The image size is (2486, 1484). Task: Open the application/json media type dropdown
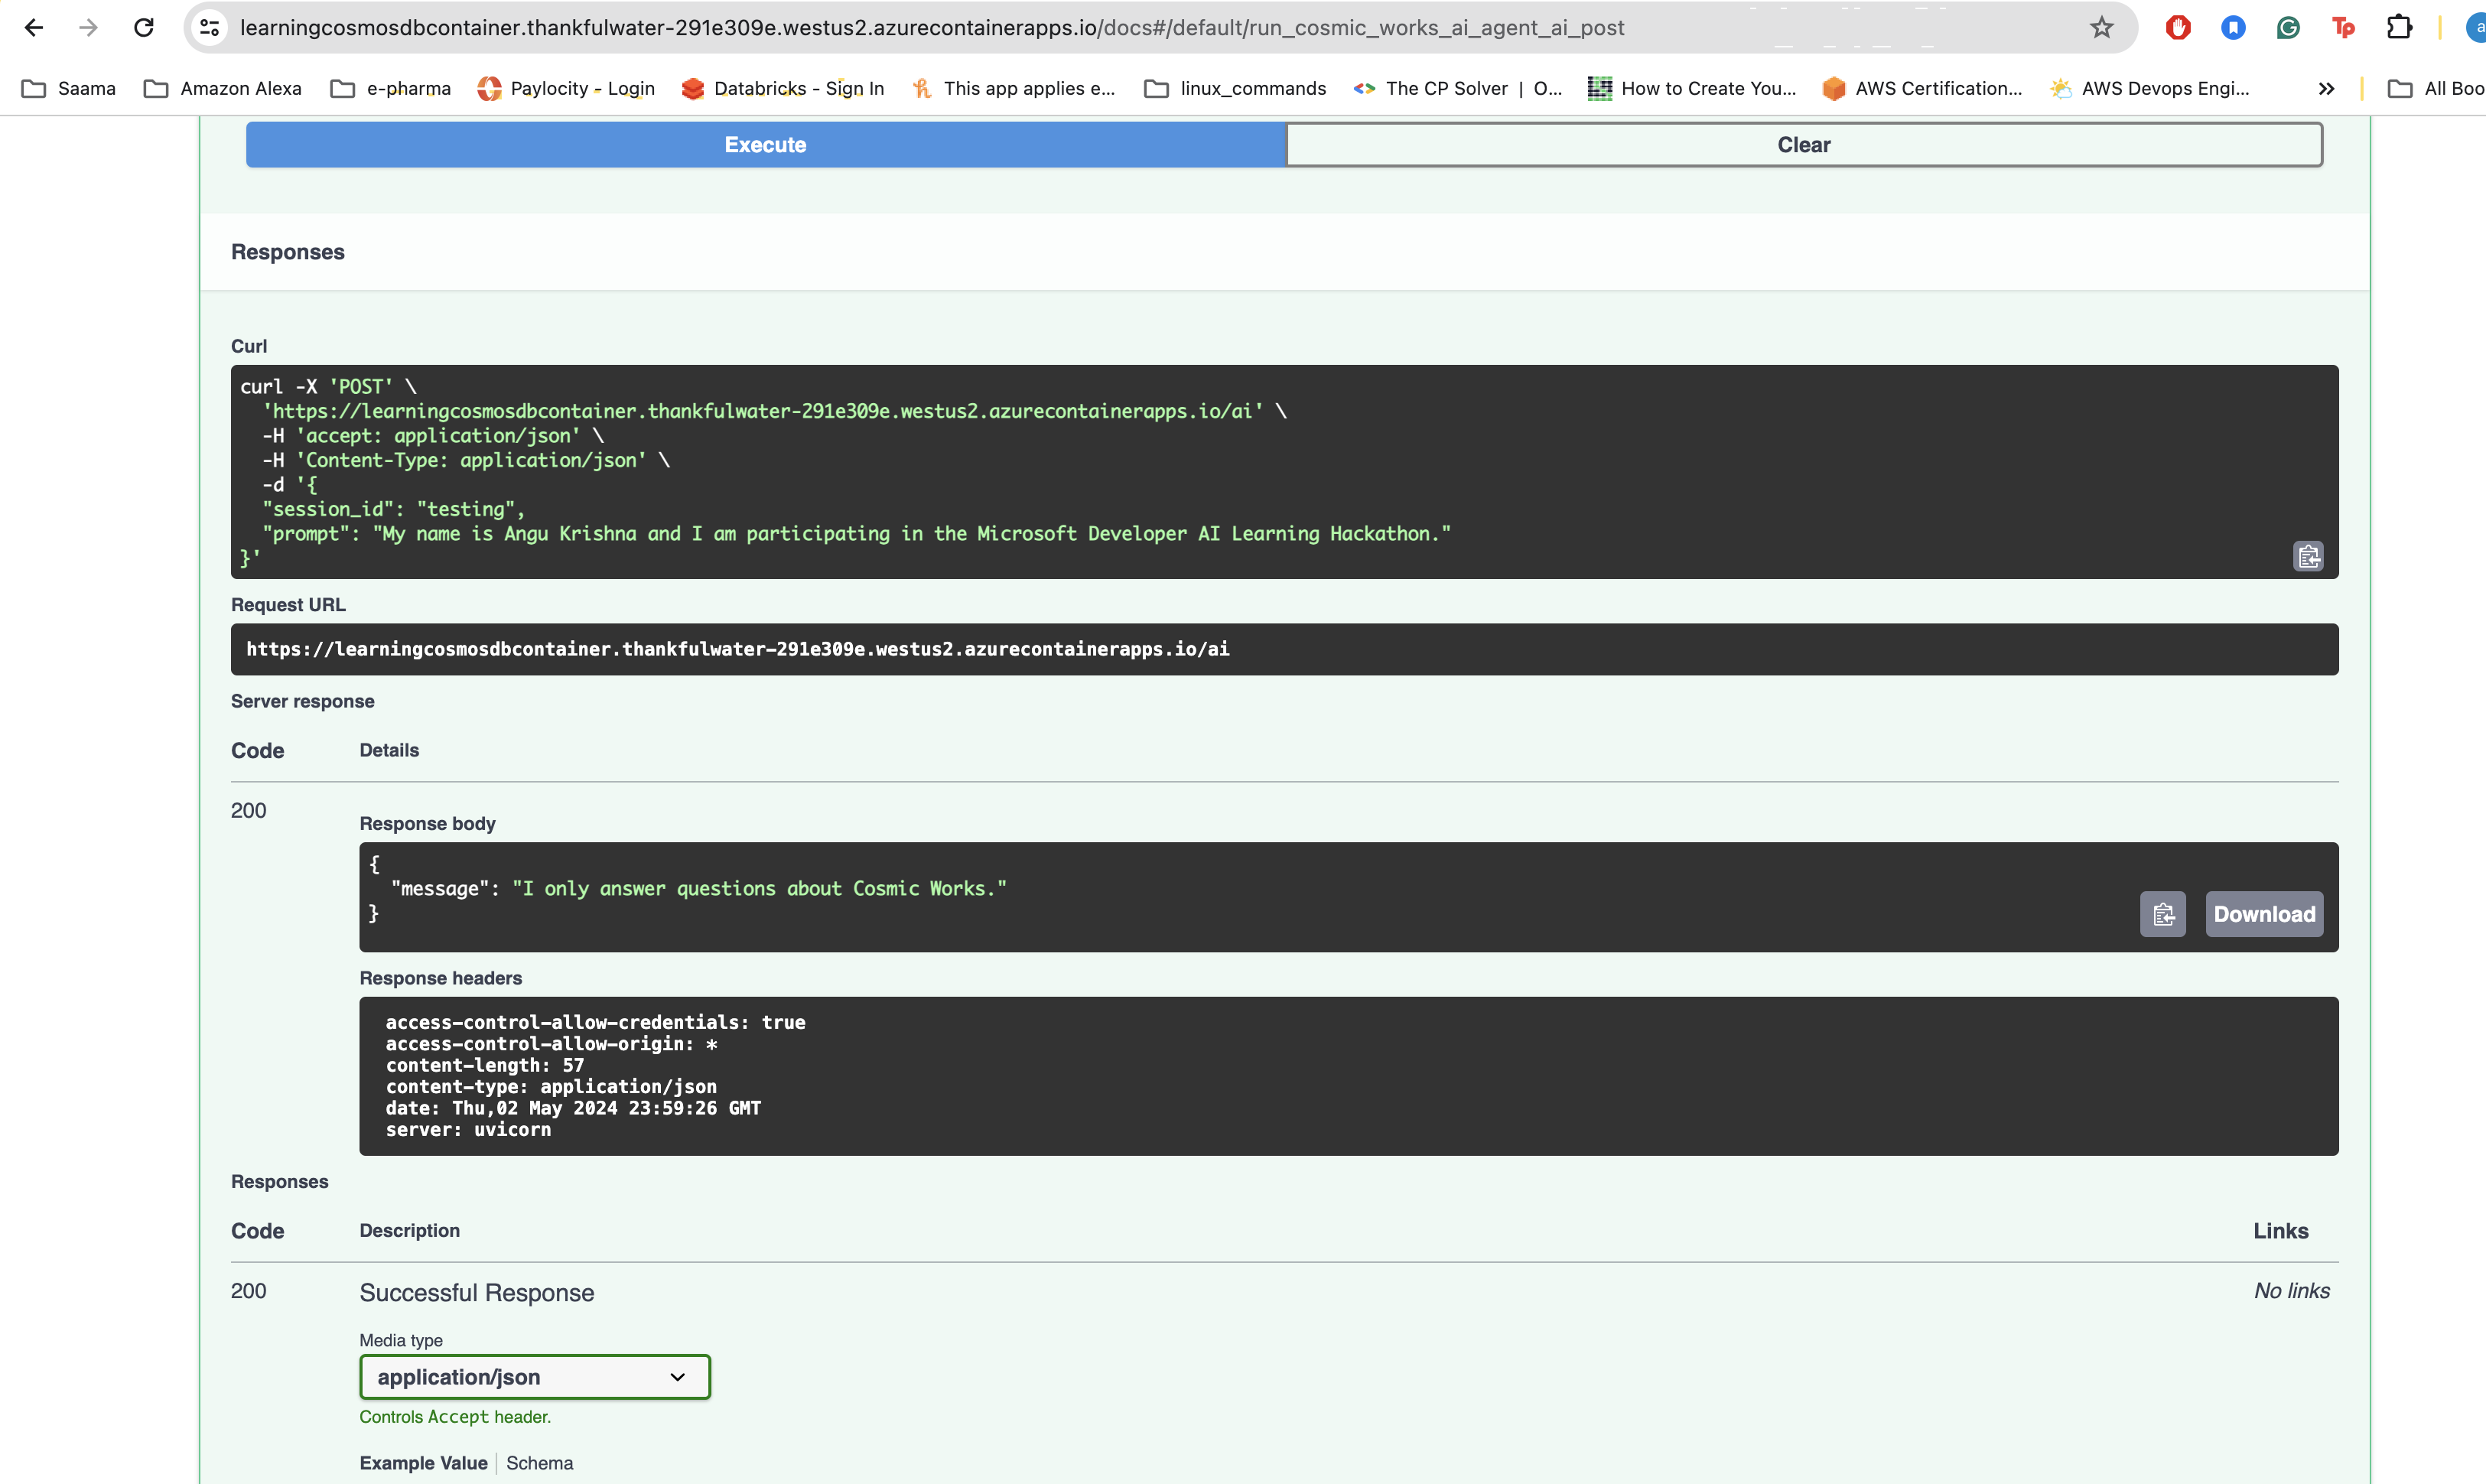[534, 1377]
